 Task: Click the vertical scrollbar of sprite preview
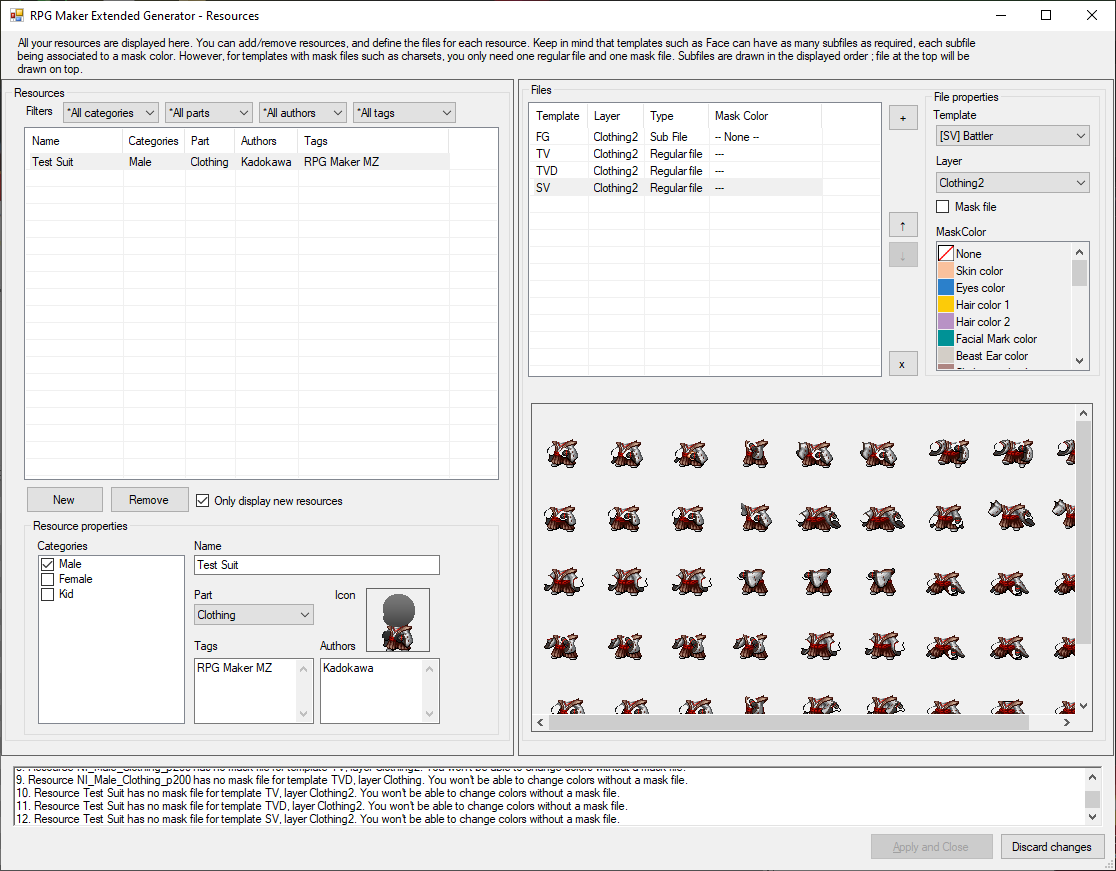click(1083, 532)
